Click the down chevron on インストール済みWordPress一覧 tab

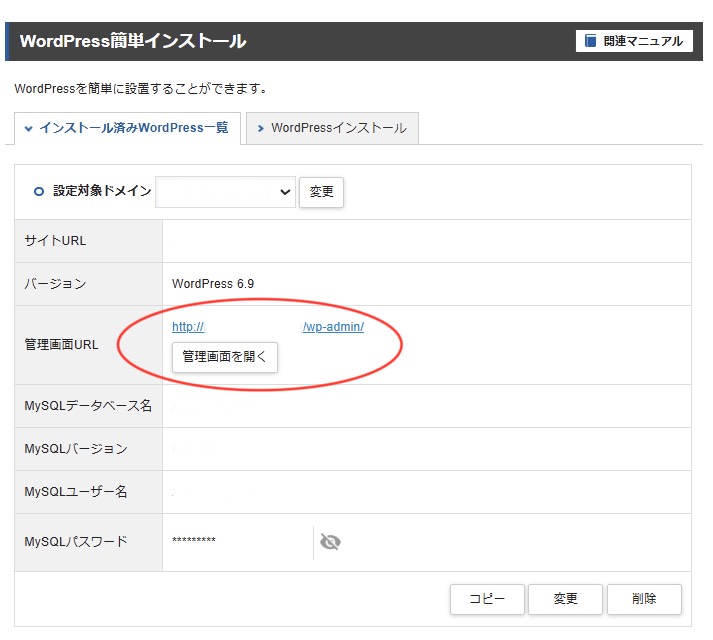(x=29, y=128)
